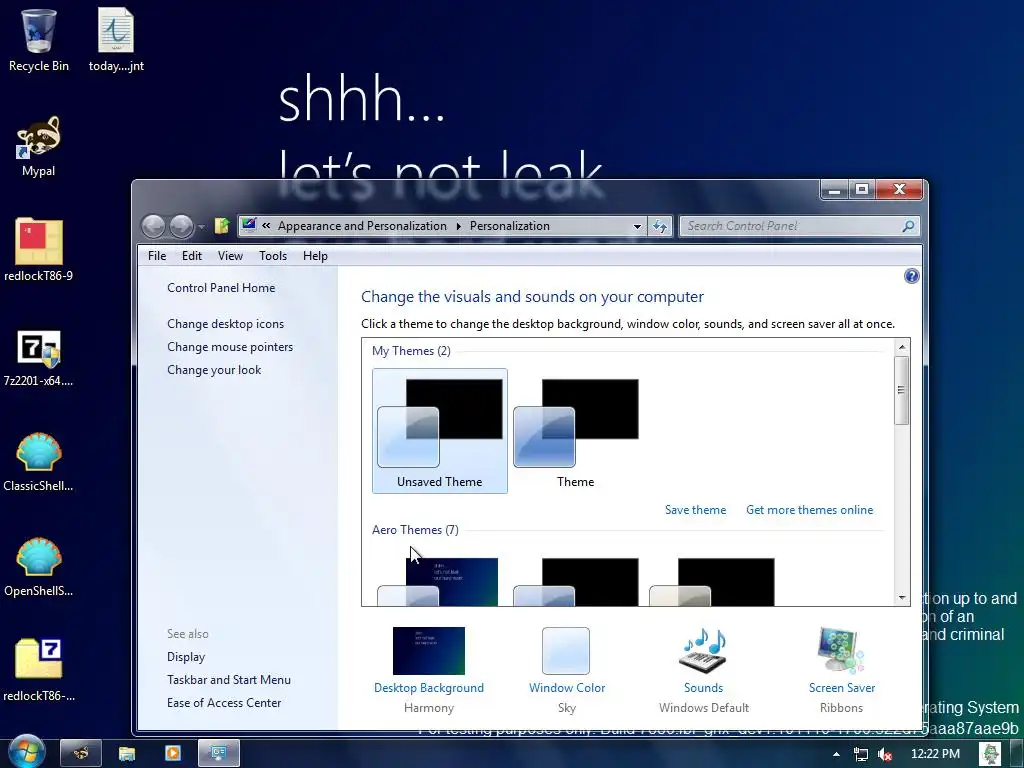Open Change your look link
This screenshot has width=1024, height=768.
pyautogui.click(x=214, y=370)
